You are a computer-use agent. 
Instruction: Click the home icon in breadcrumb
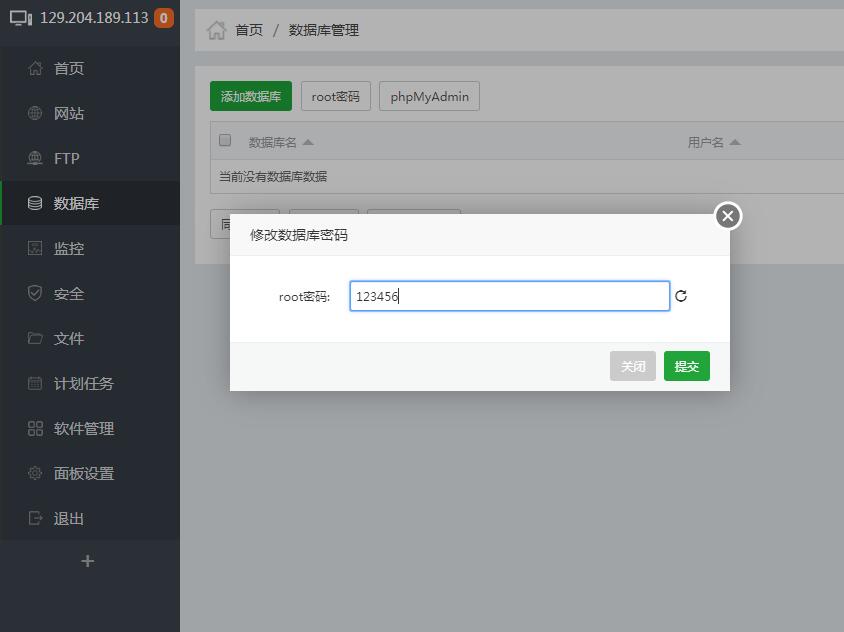point(216,30)
